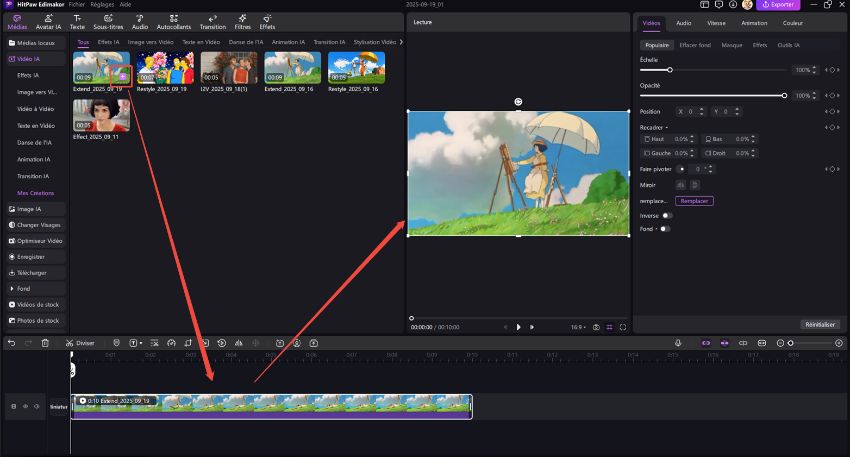Open Changer Visages in sidebar
This screenshot has height=457, width=850.
pos(36,224)
